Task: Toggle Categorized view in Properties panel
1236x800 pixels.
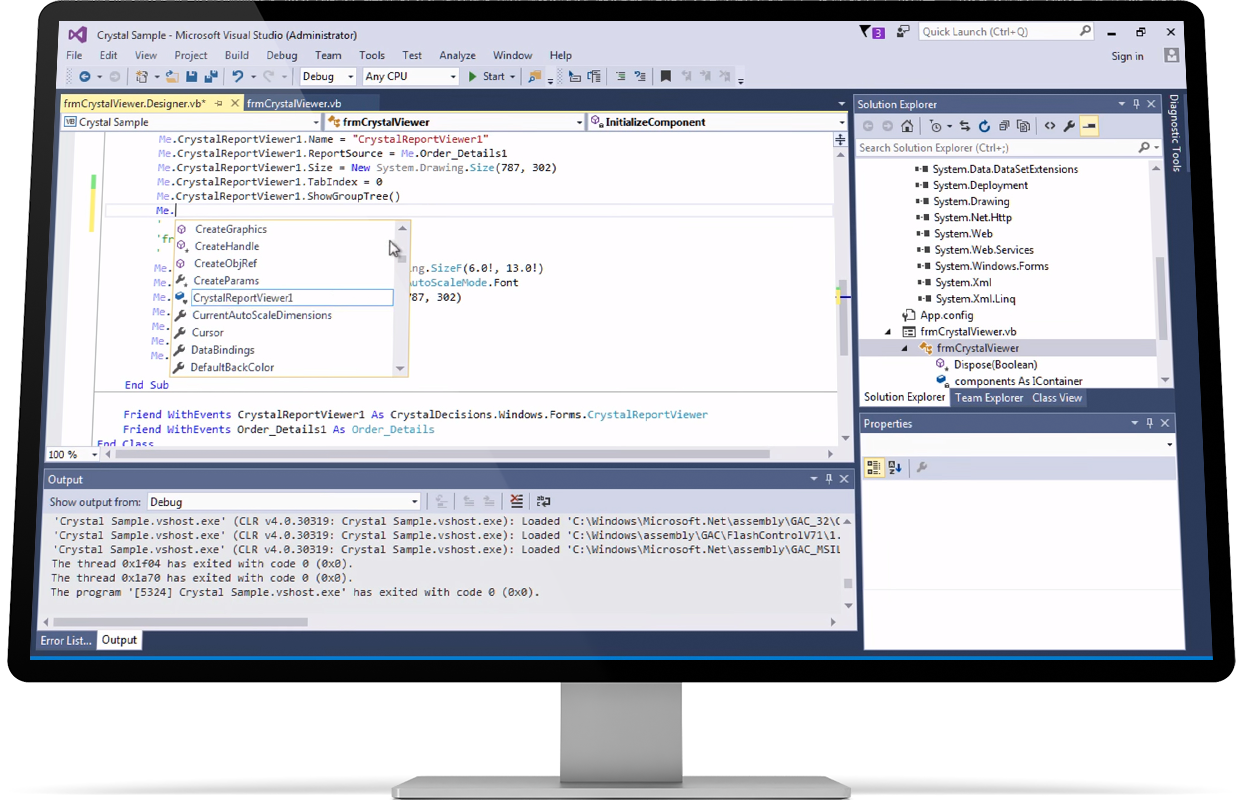Action: (873, 467)
